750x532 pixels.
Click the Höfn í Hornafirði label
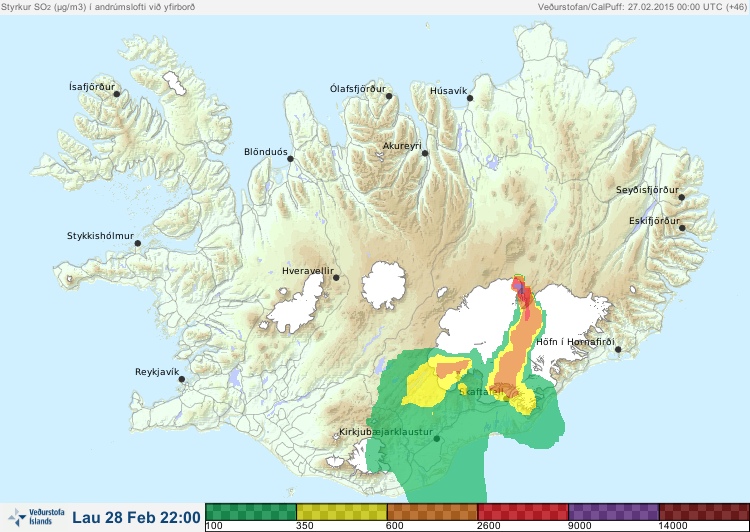pyautogui.click(x=575, y=342)
